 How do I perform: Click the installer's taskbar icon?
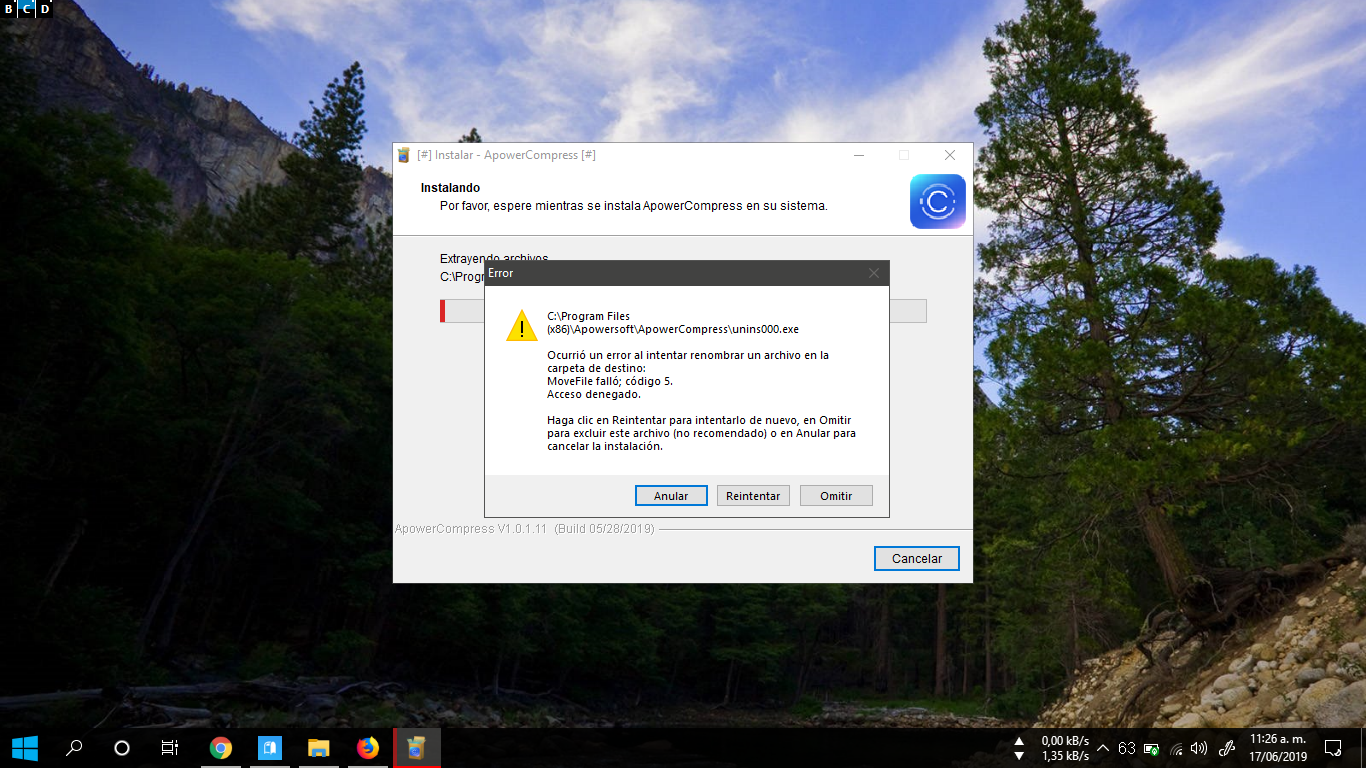[x=417, y=748]
